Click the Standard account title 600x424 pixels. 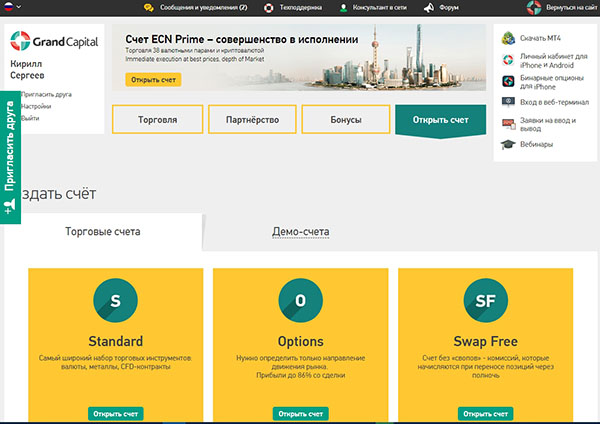click(116, 341)
